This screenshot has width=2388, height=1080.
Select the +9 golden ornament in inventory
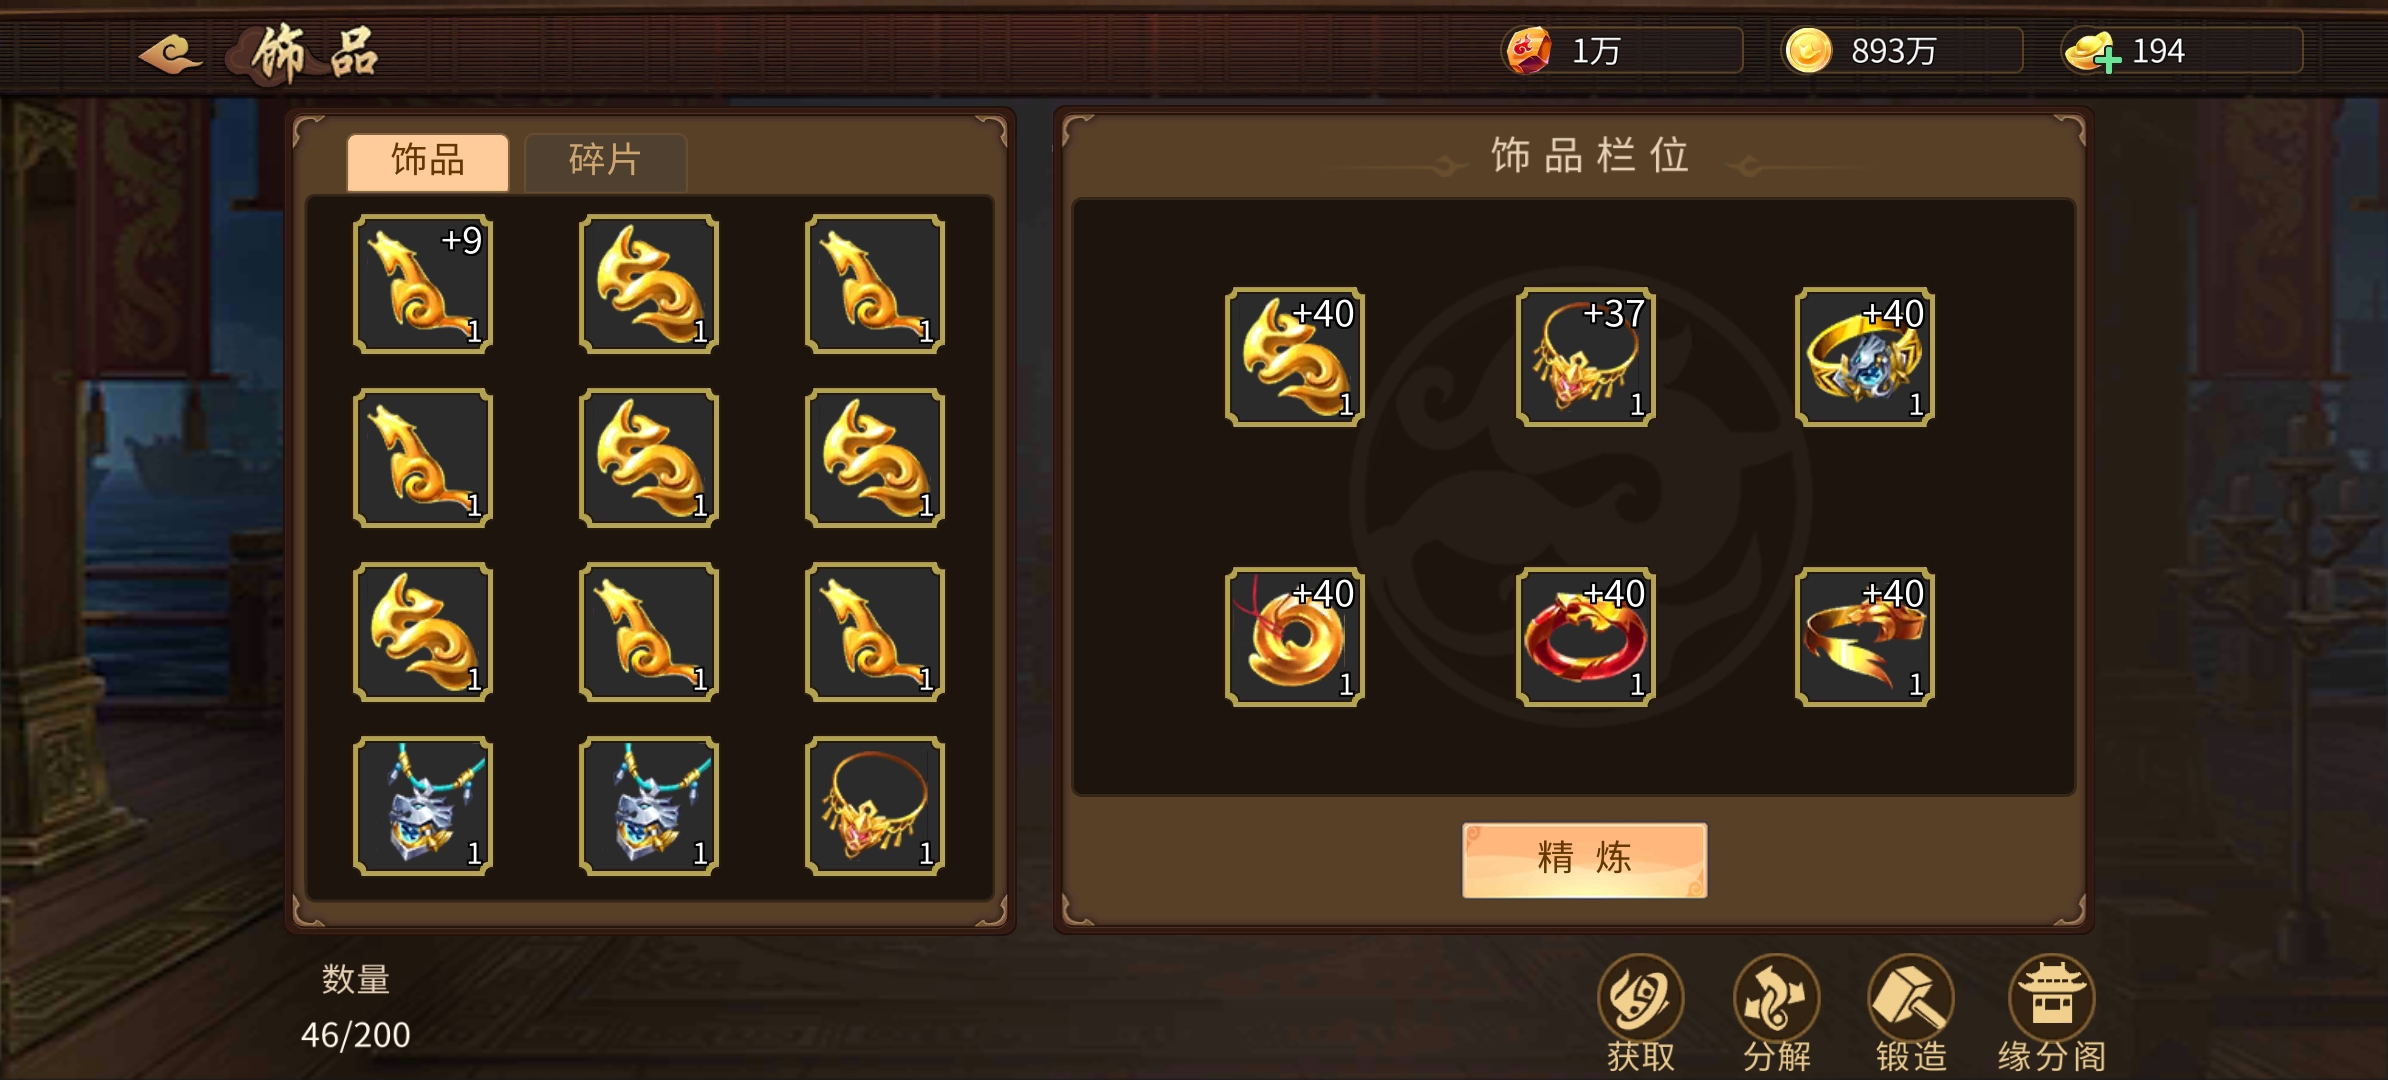tap(423, 284)
